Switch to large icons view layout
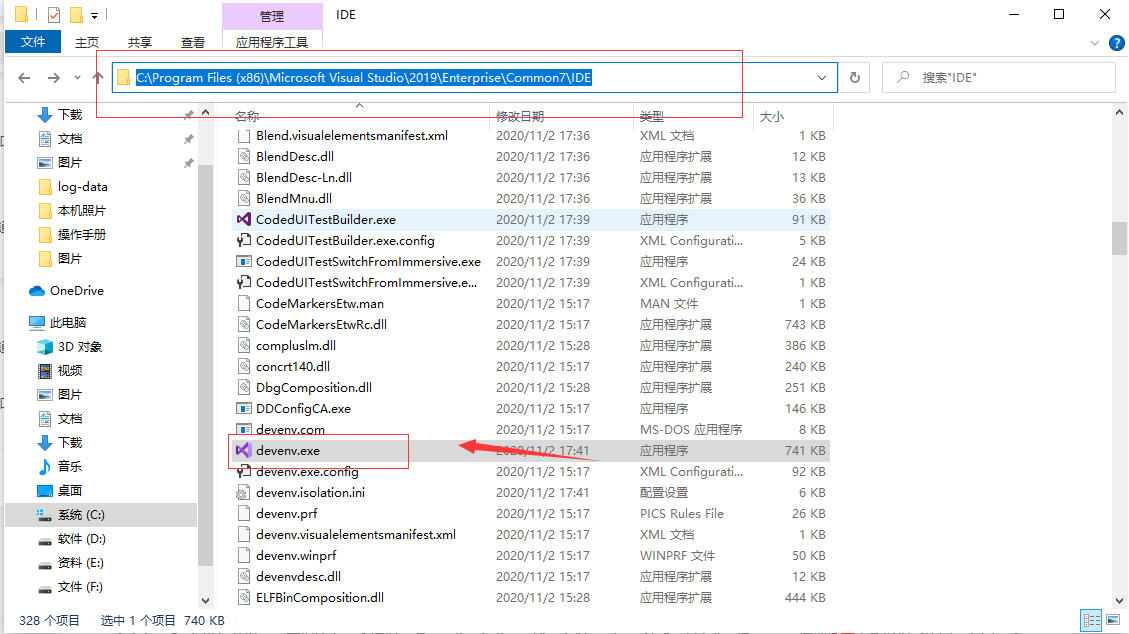The image size is (1129, 634). pyautogui.click(x=1113, y=620)
